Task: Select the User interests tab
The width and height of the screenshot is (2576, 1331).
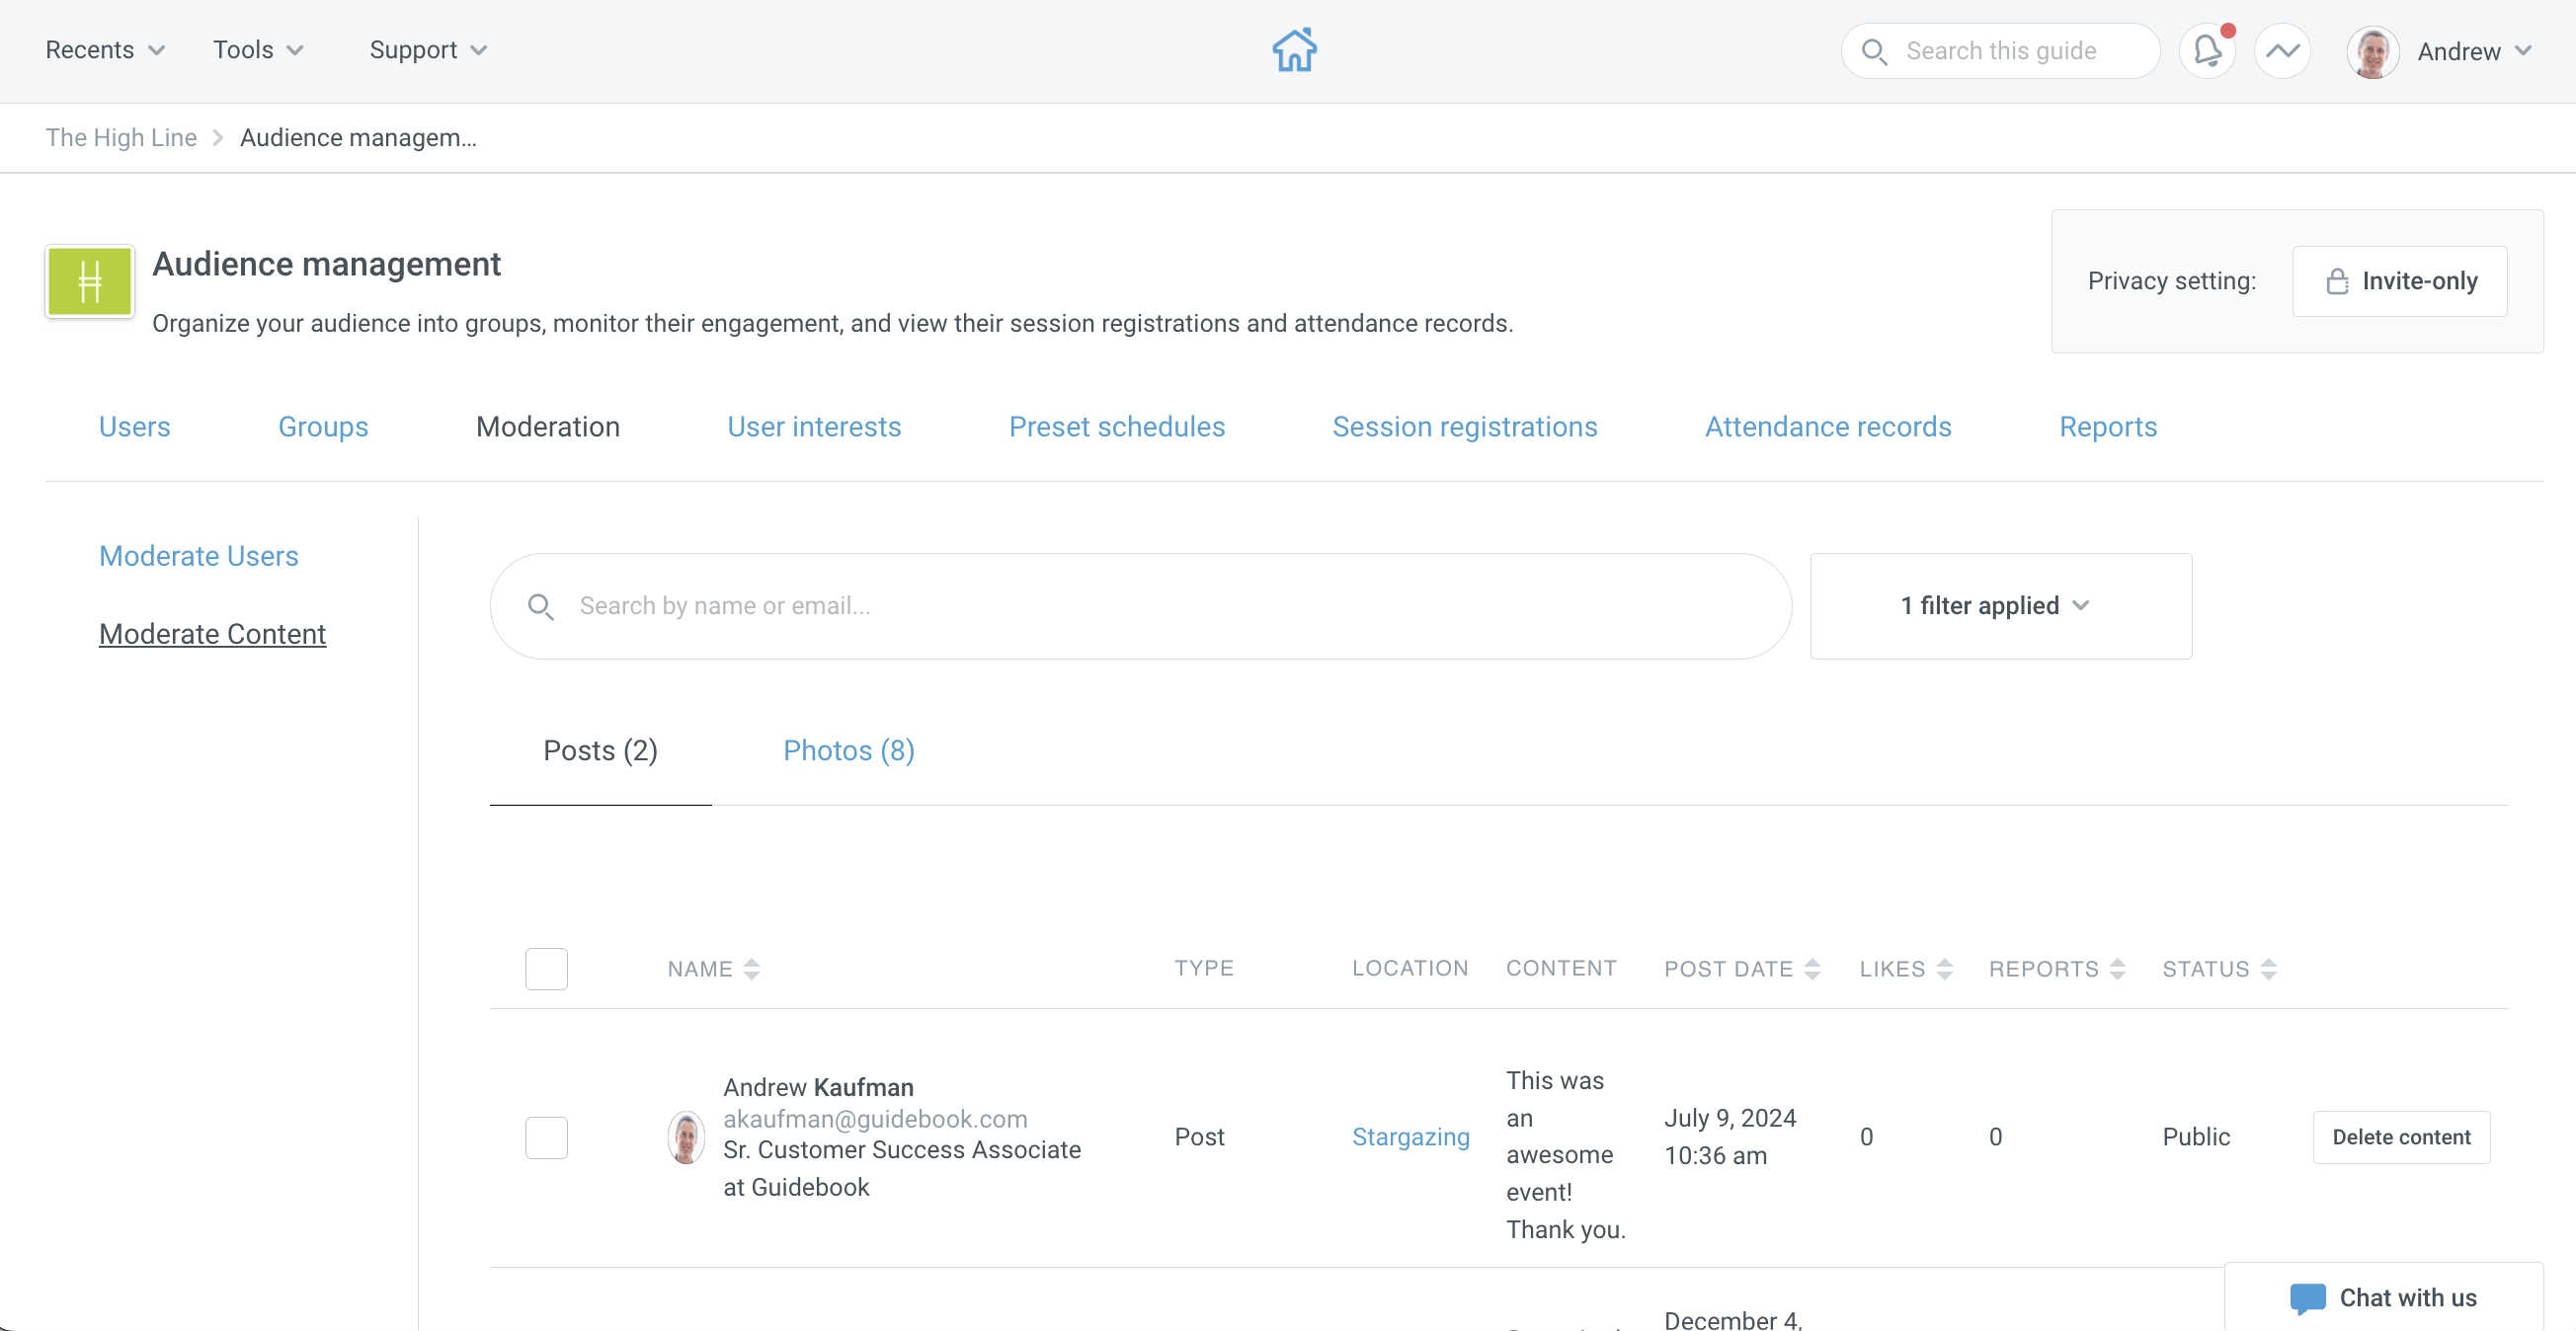Action: pyautogui.click(x=814, y=427)
